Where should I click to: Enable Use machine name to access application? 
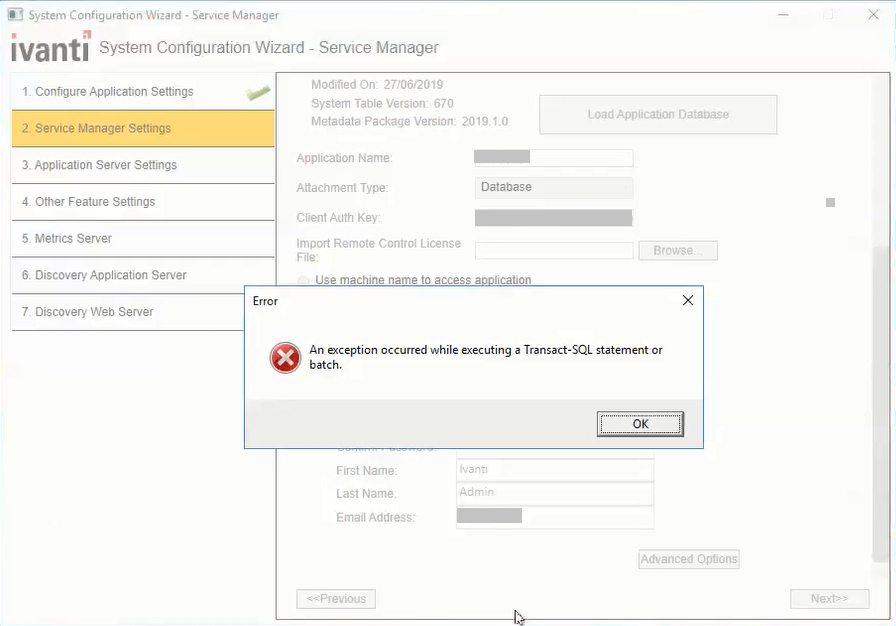pyautogui.click(x=304, y=281)
